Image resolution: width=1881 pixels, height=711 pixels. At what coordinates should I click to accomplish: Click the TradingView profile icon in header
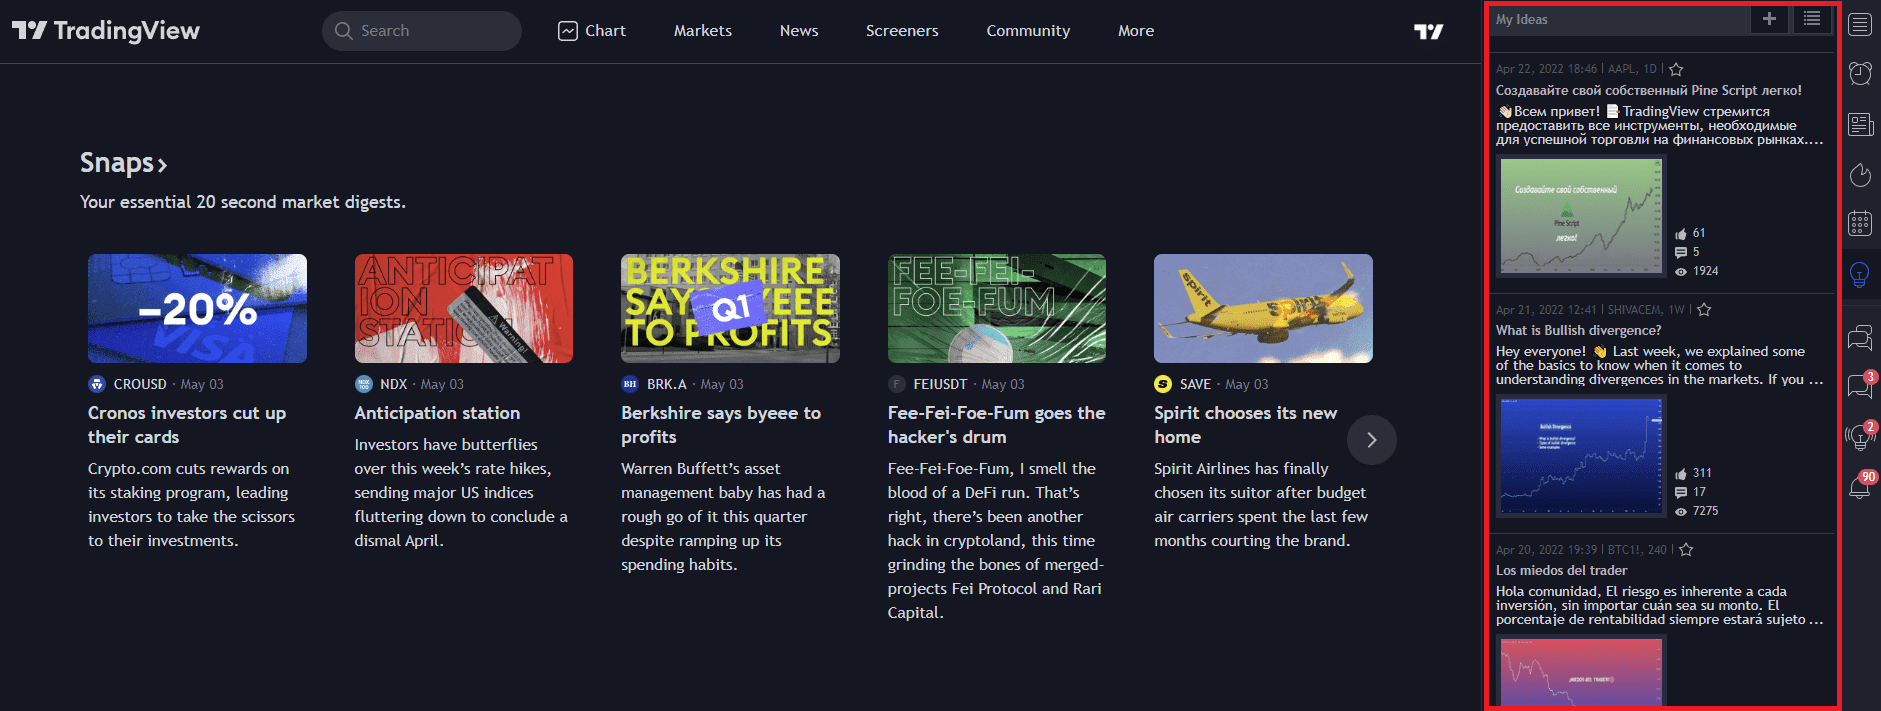coord(1429,31)
